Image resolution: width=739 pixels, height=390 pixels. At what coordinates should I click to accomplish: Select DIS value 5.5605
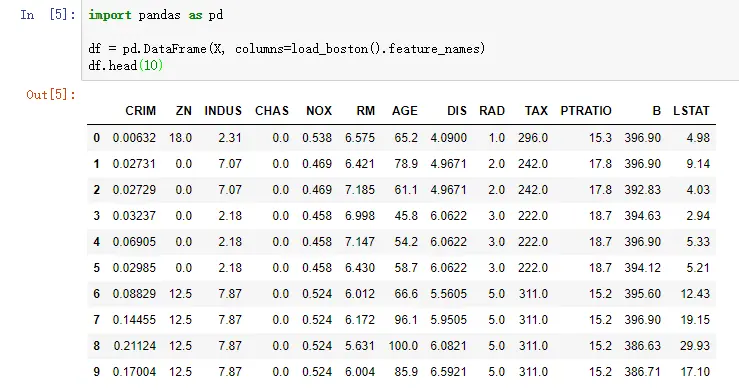point(449,293)
